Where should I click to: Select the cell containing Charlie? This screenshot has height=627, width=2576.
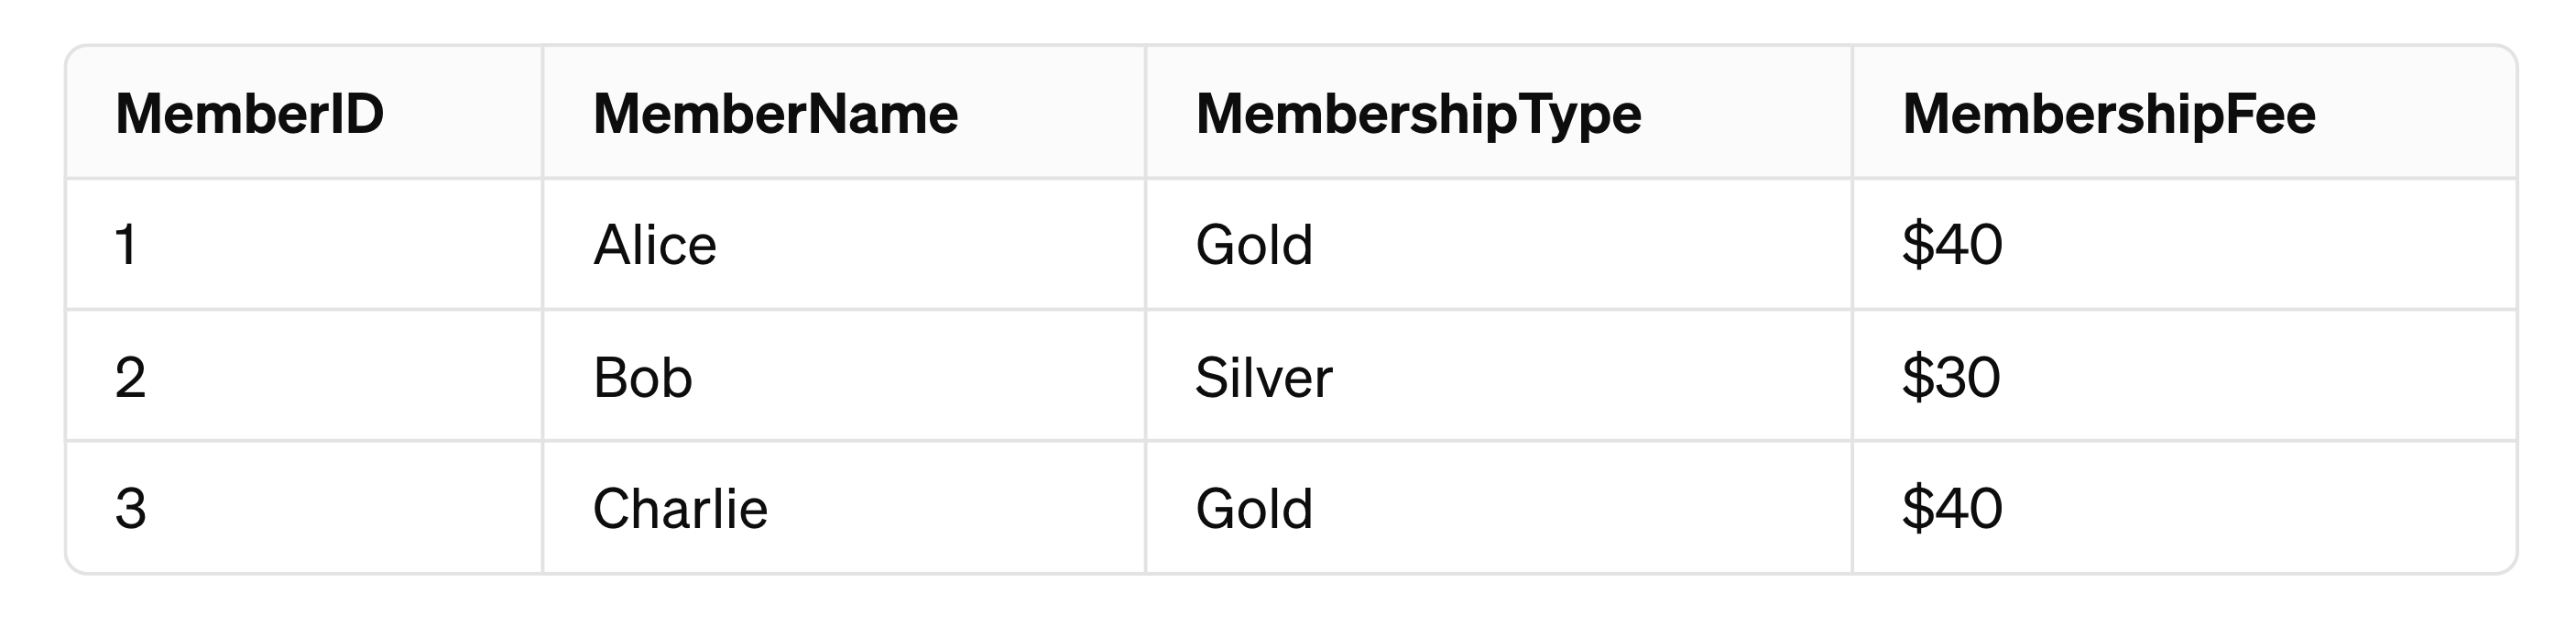844,508
